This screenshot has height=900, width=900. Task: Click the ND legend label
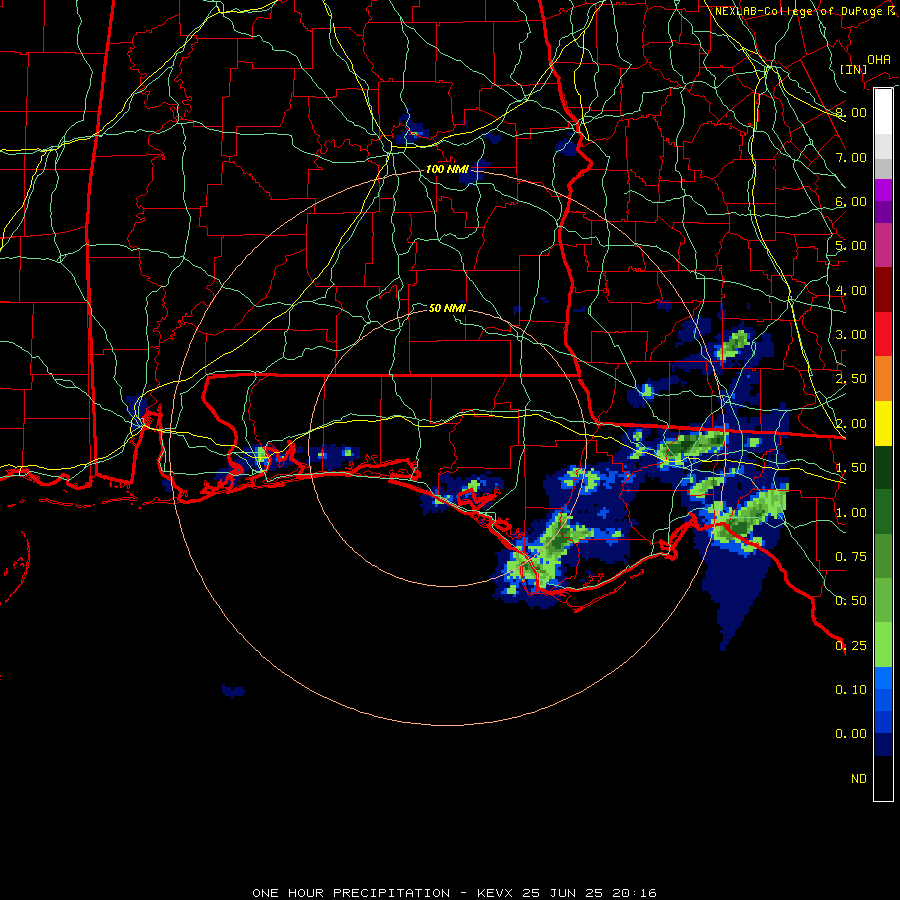tap(859, 779)
